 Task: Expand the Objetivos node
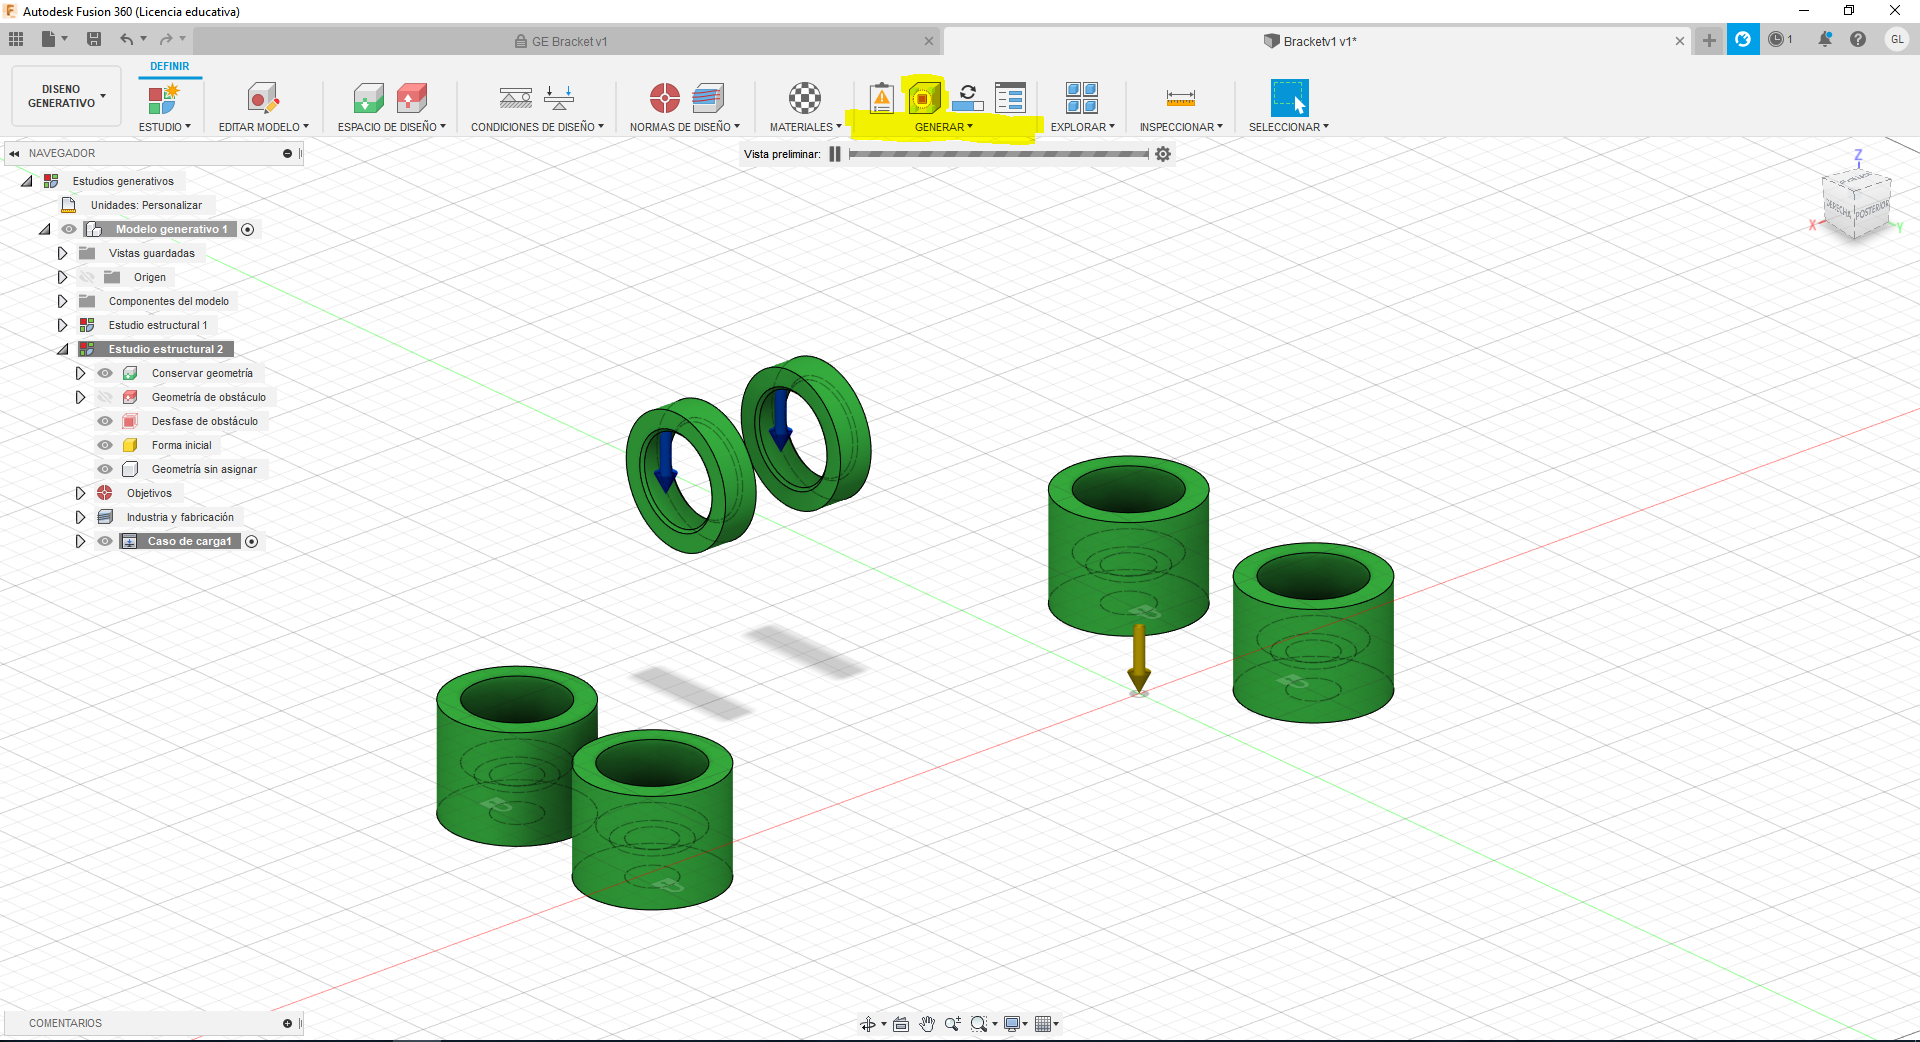point(80,493)
